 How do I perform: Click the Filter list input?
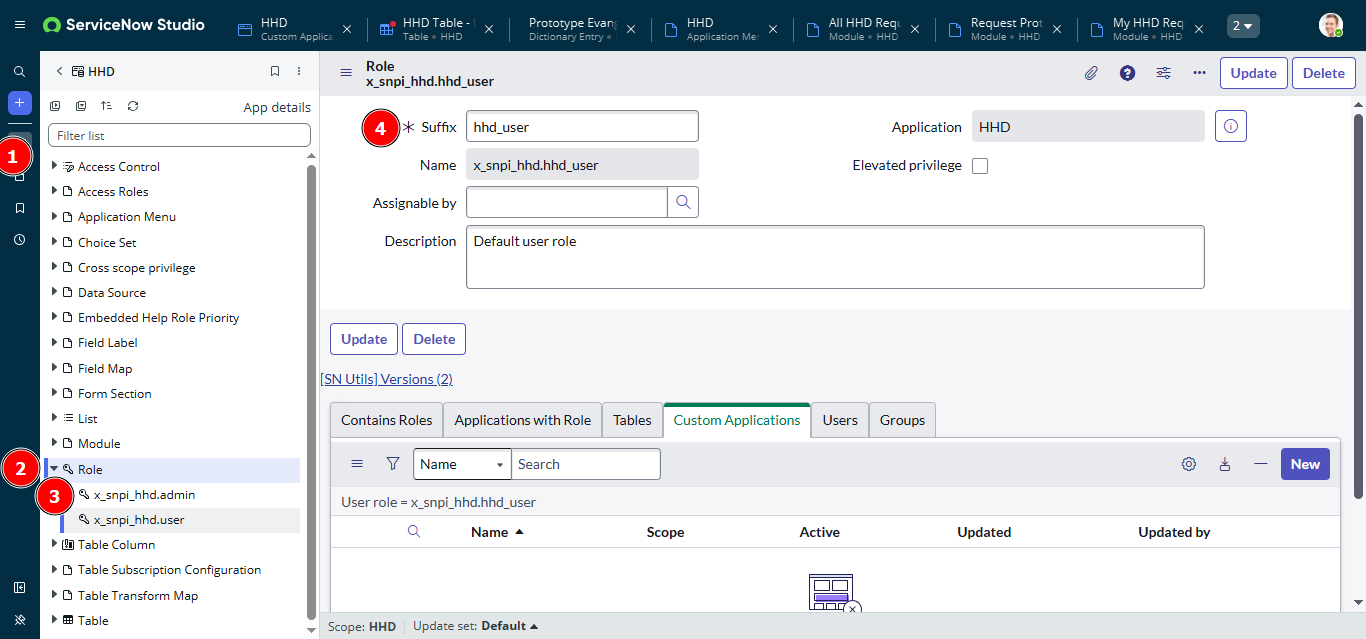click(x=179, y=135)
